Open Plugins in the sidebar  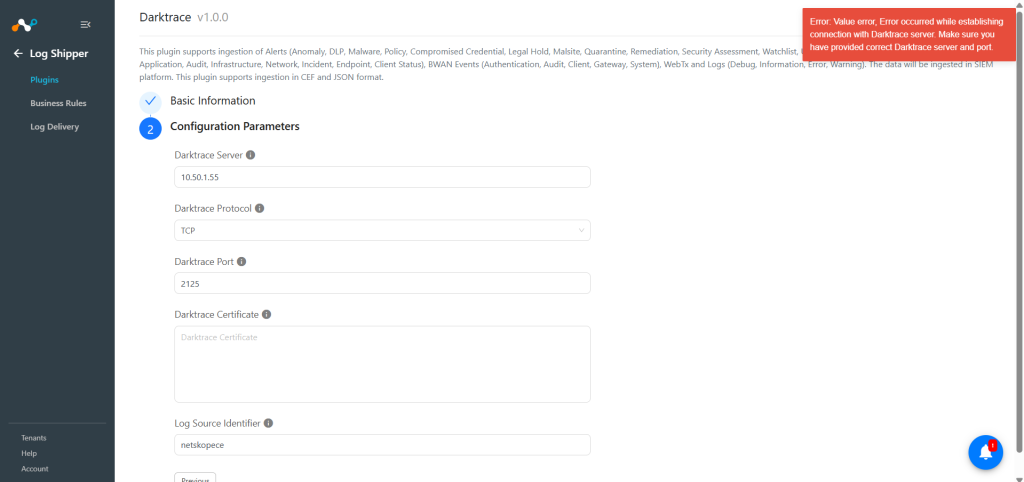(x=44, y=80)
